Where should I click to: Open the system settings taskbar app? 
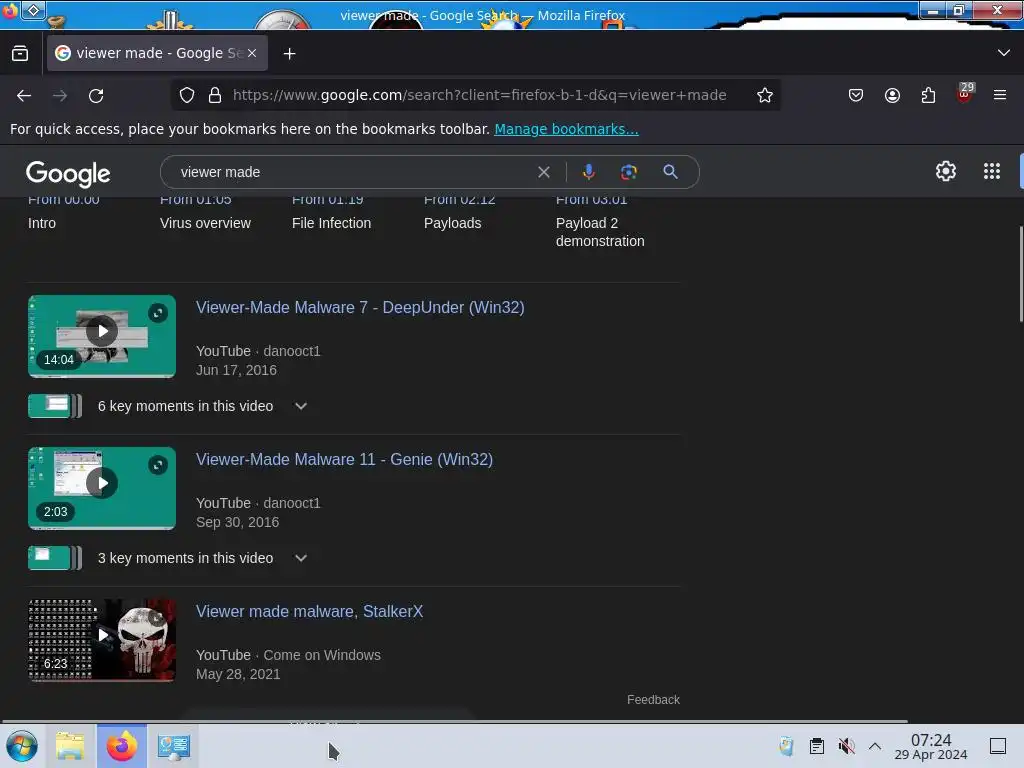coord(174,746)
